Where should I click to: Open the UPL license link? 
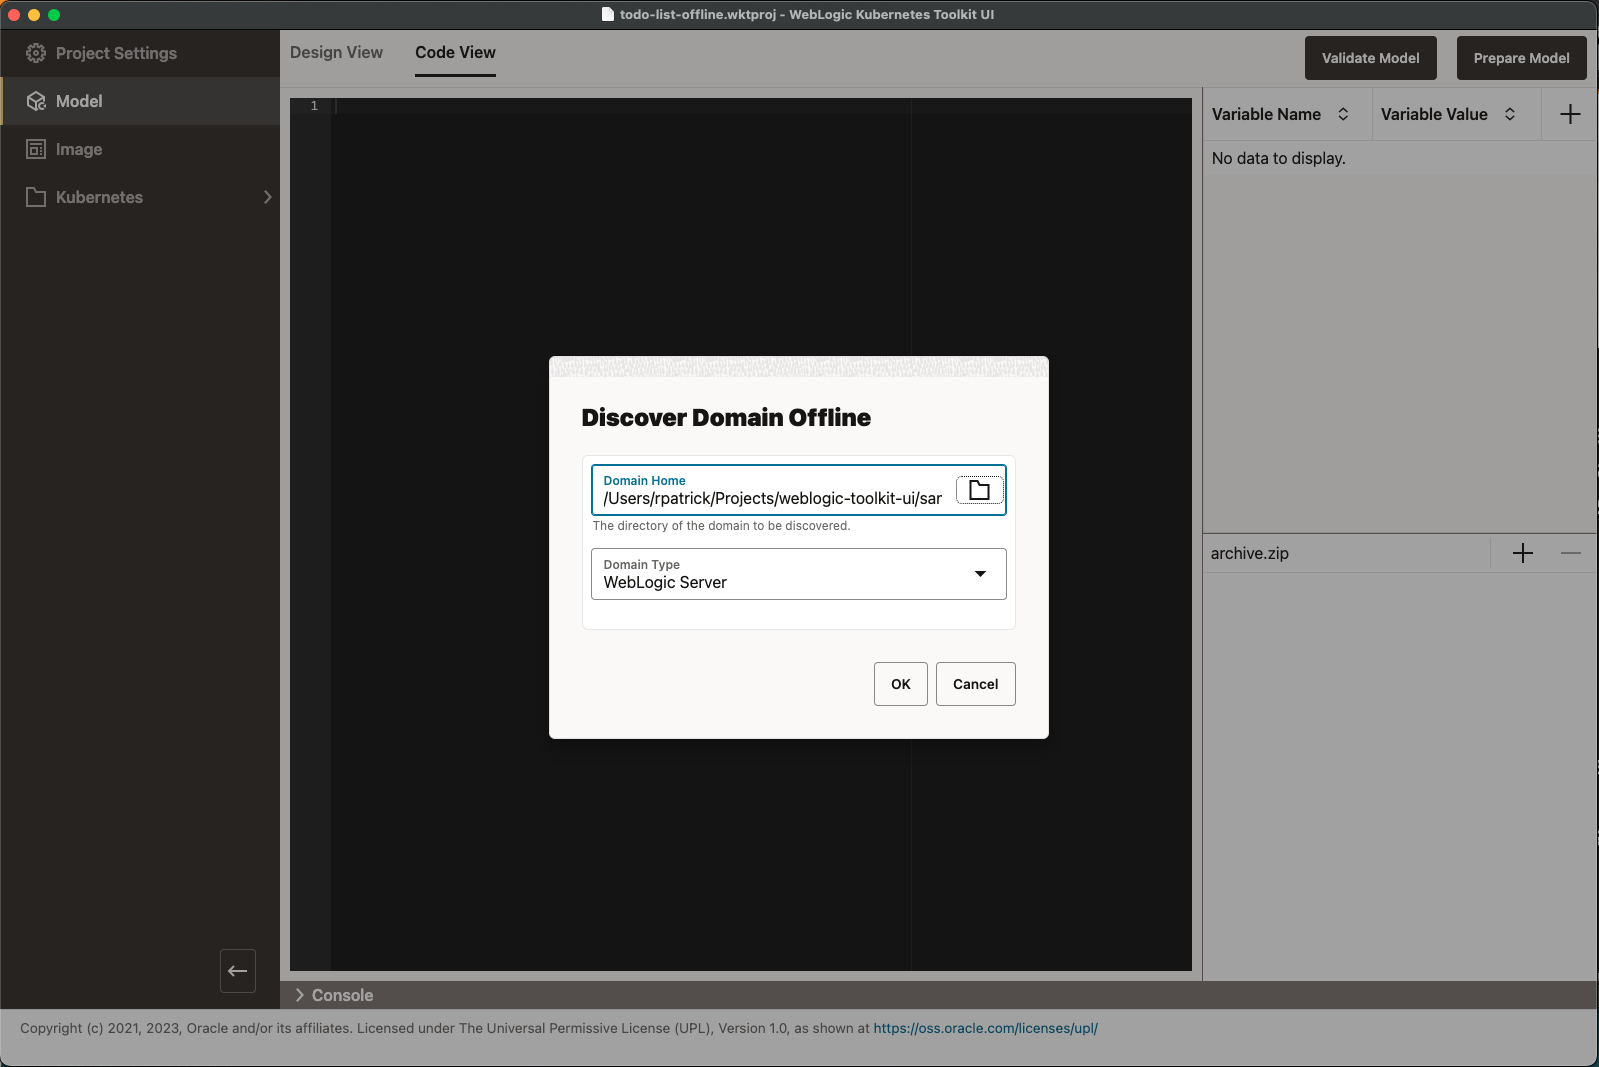(x=985, y=1028)
